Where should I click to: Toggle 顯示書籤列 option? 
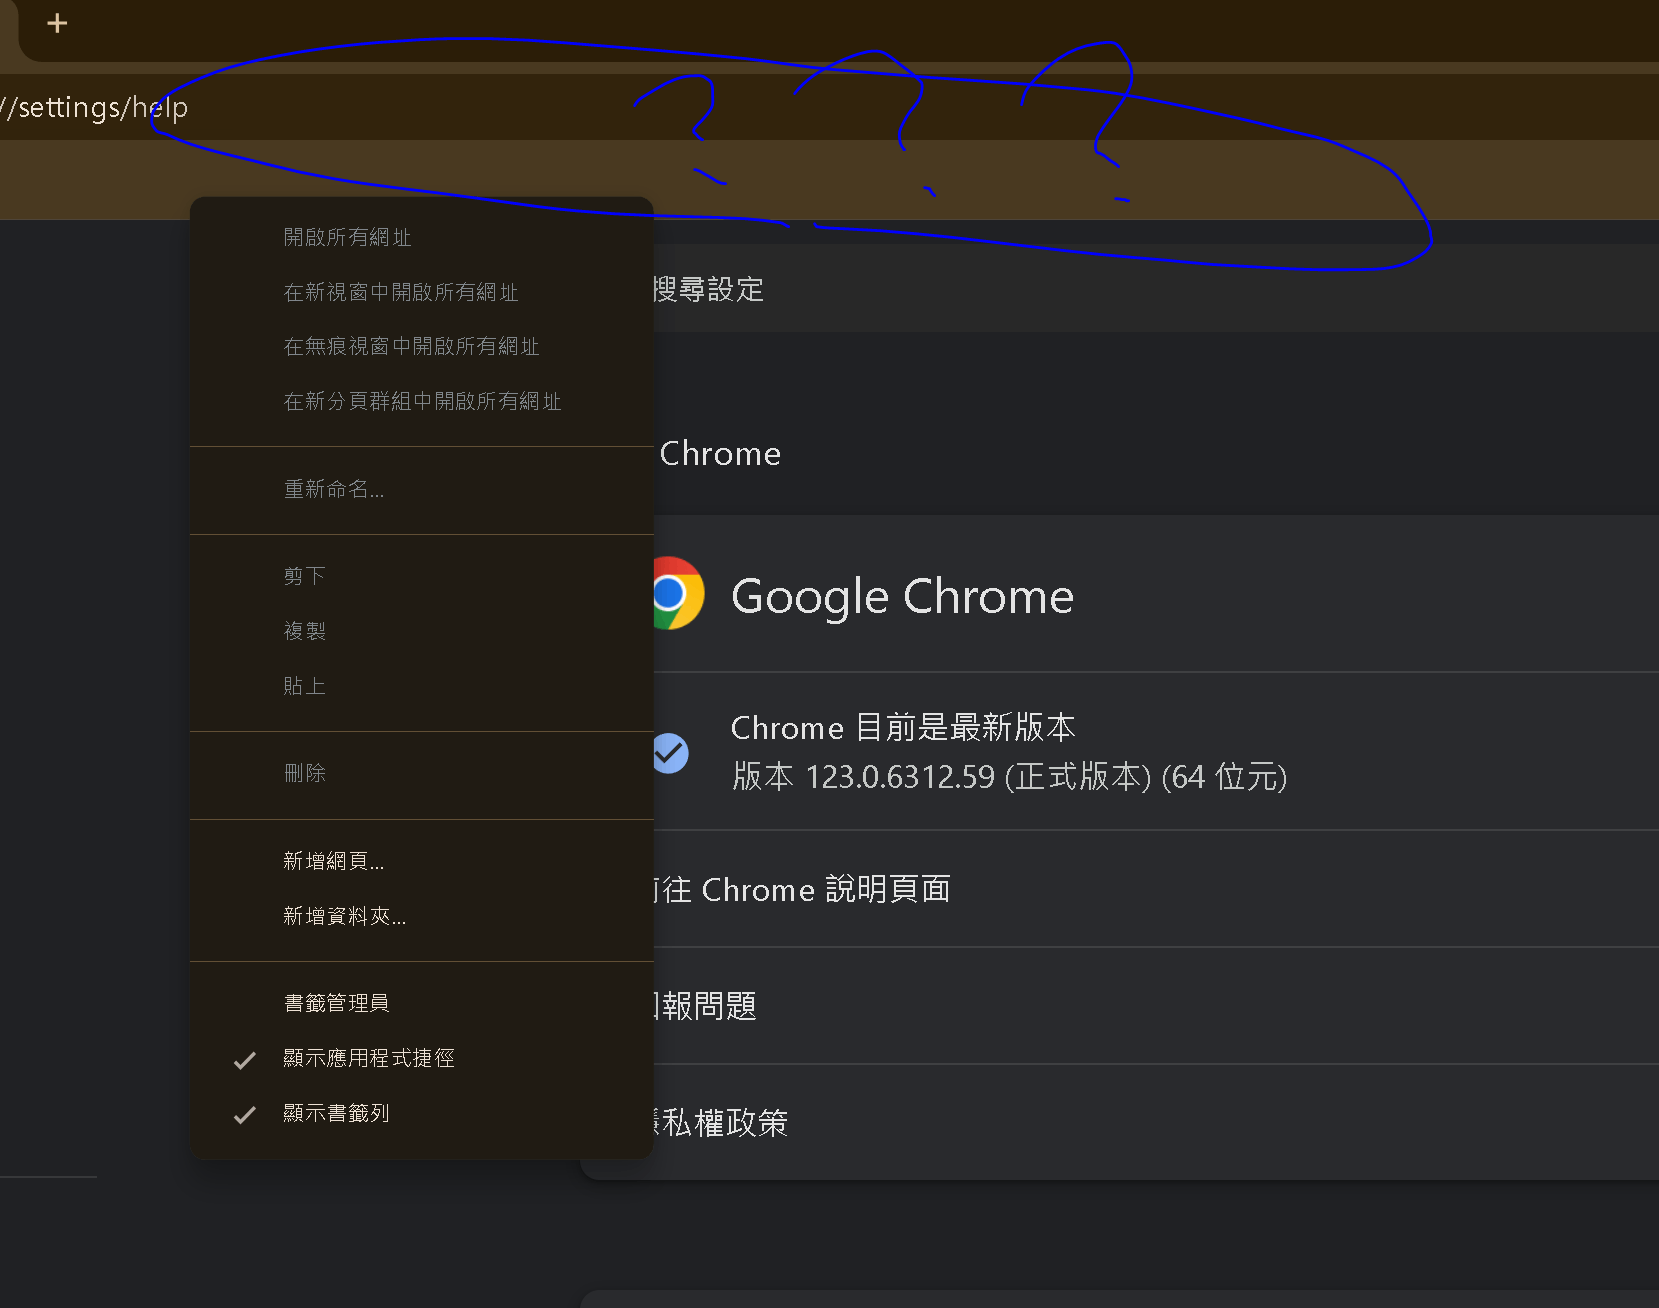coord(336,1113)
